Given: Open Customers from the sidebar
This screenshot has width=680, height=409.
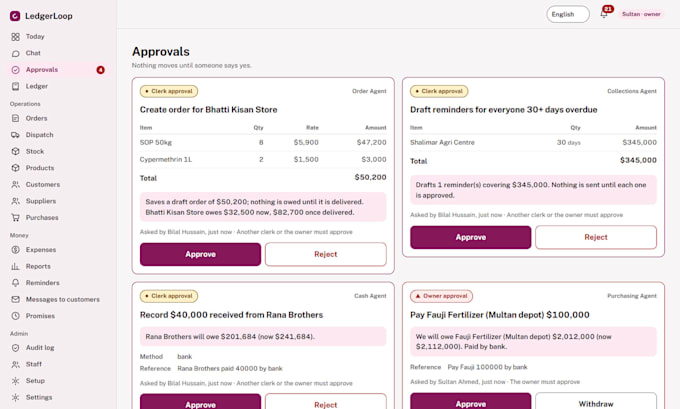Looking at the screenshot, I should pyautogui.click(x=43, y=184).
